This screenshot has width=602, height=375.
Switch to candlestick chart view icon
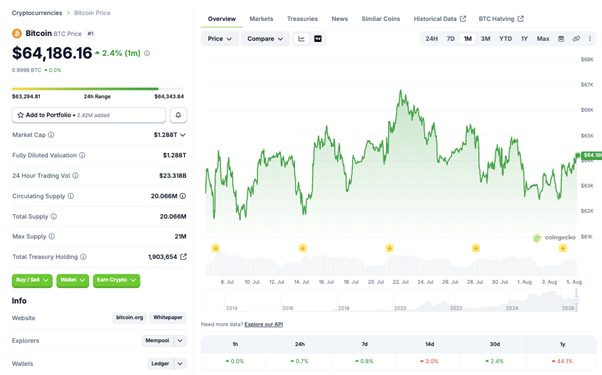[318, 39]
